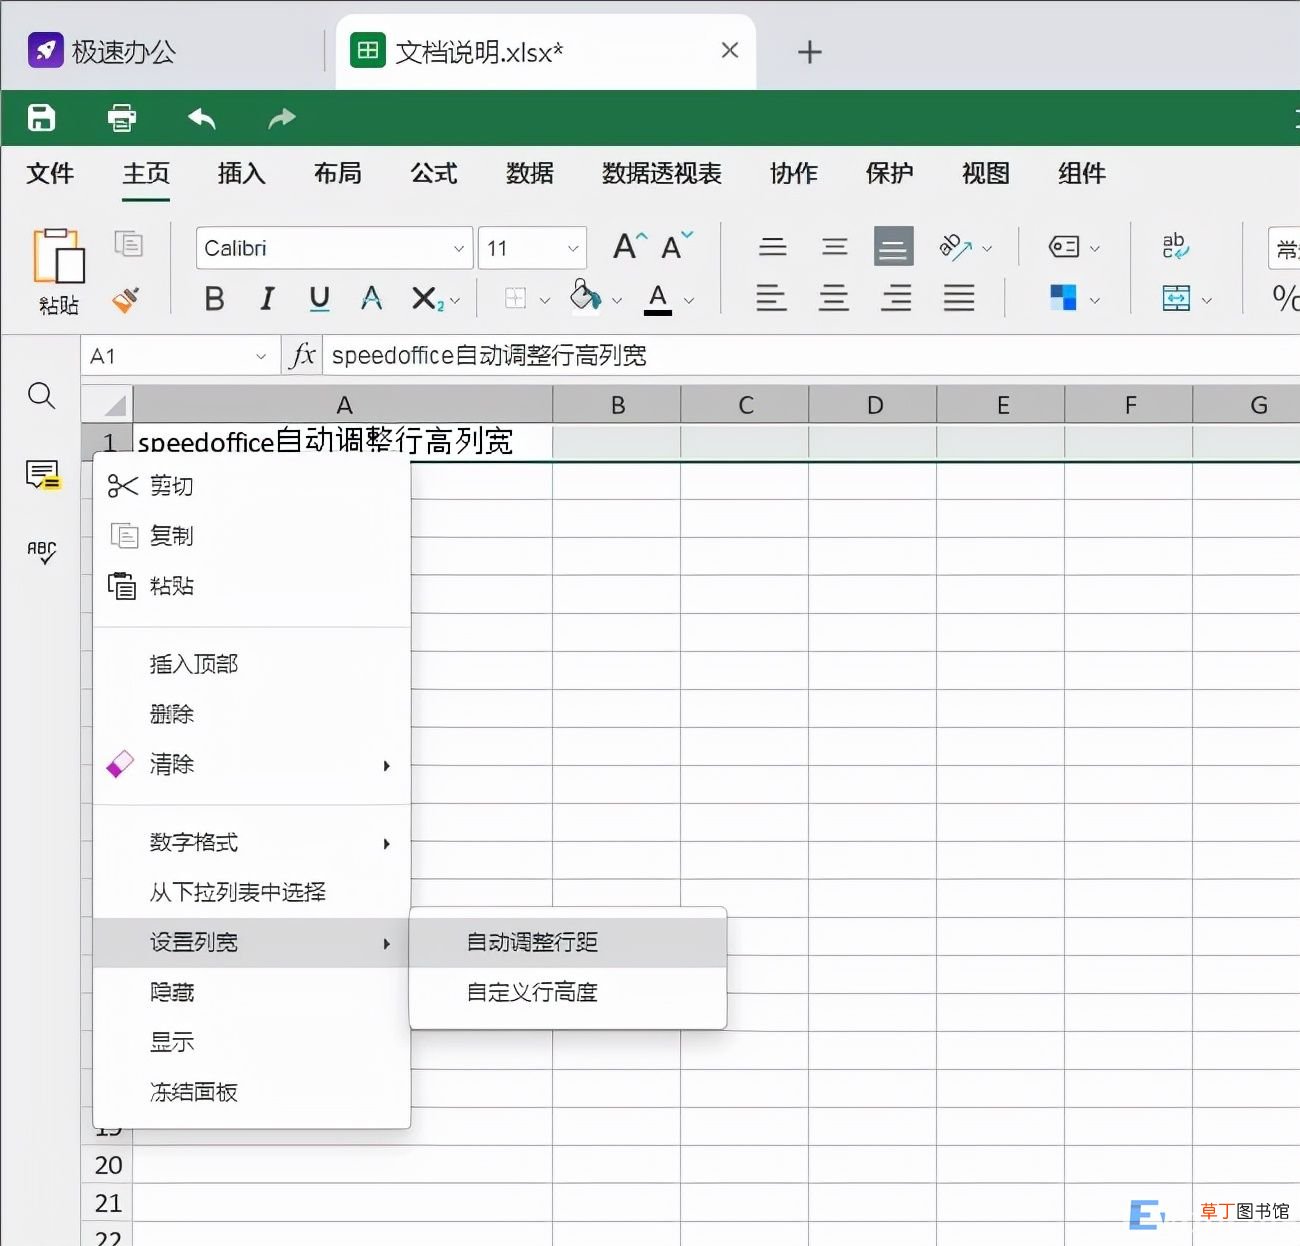This screenshot has height=1246, width=1300.
Task: Click the formula bar input field
Action: (811, 355)
